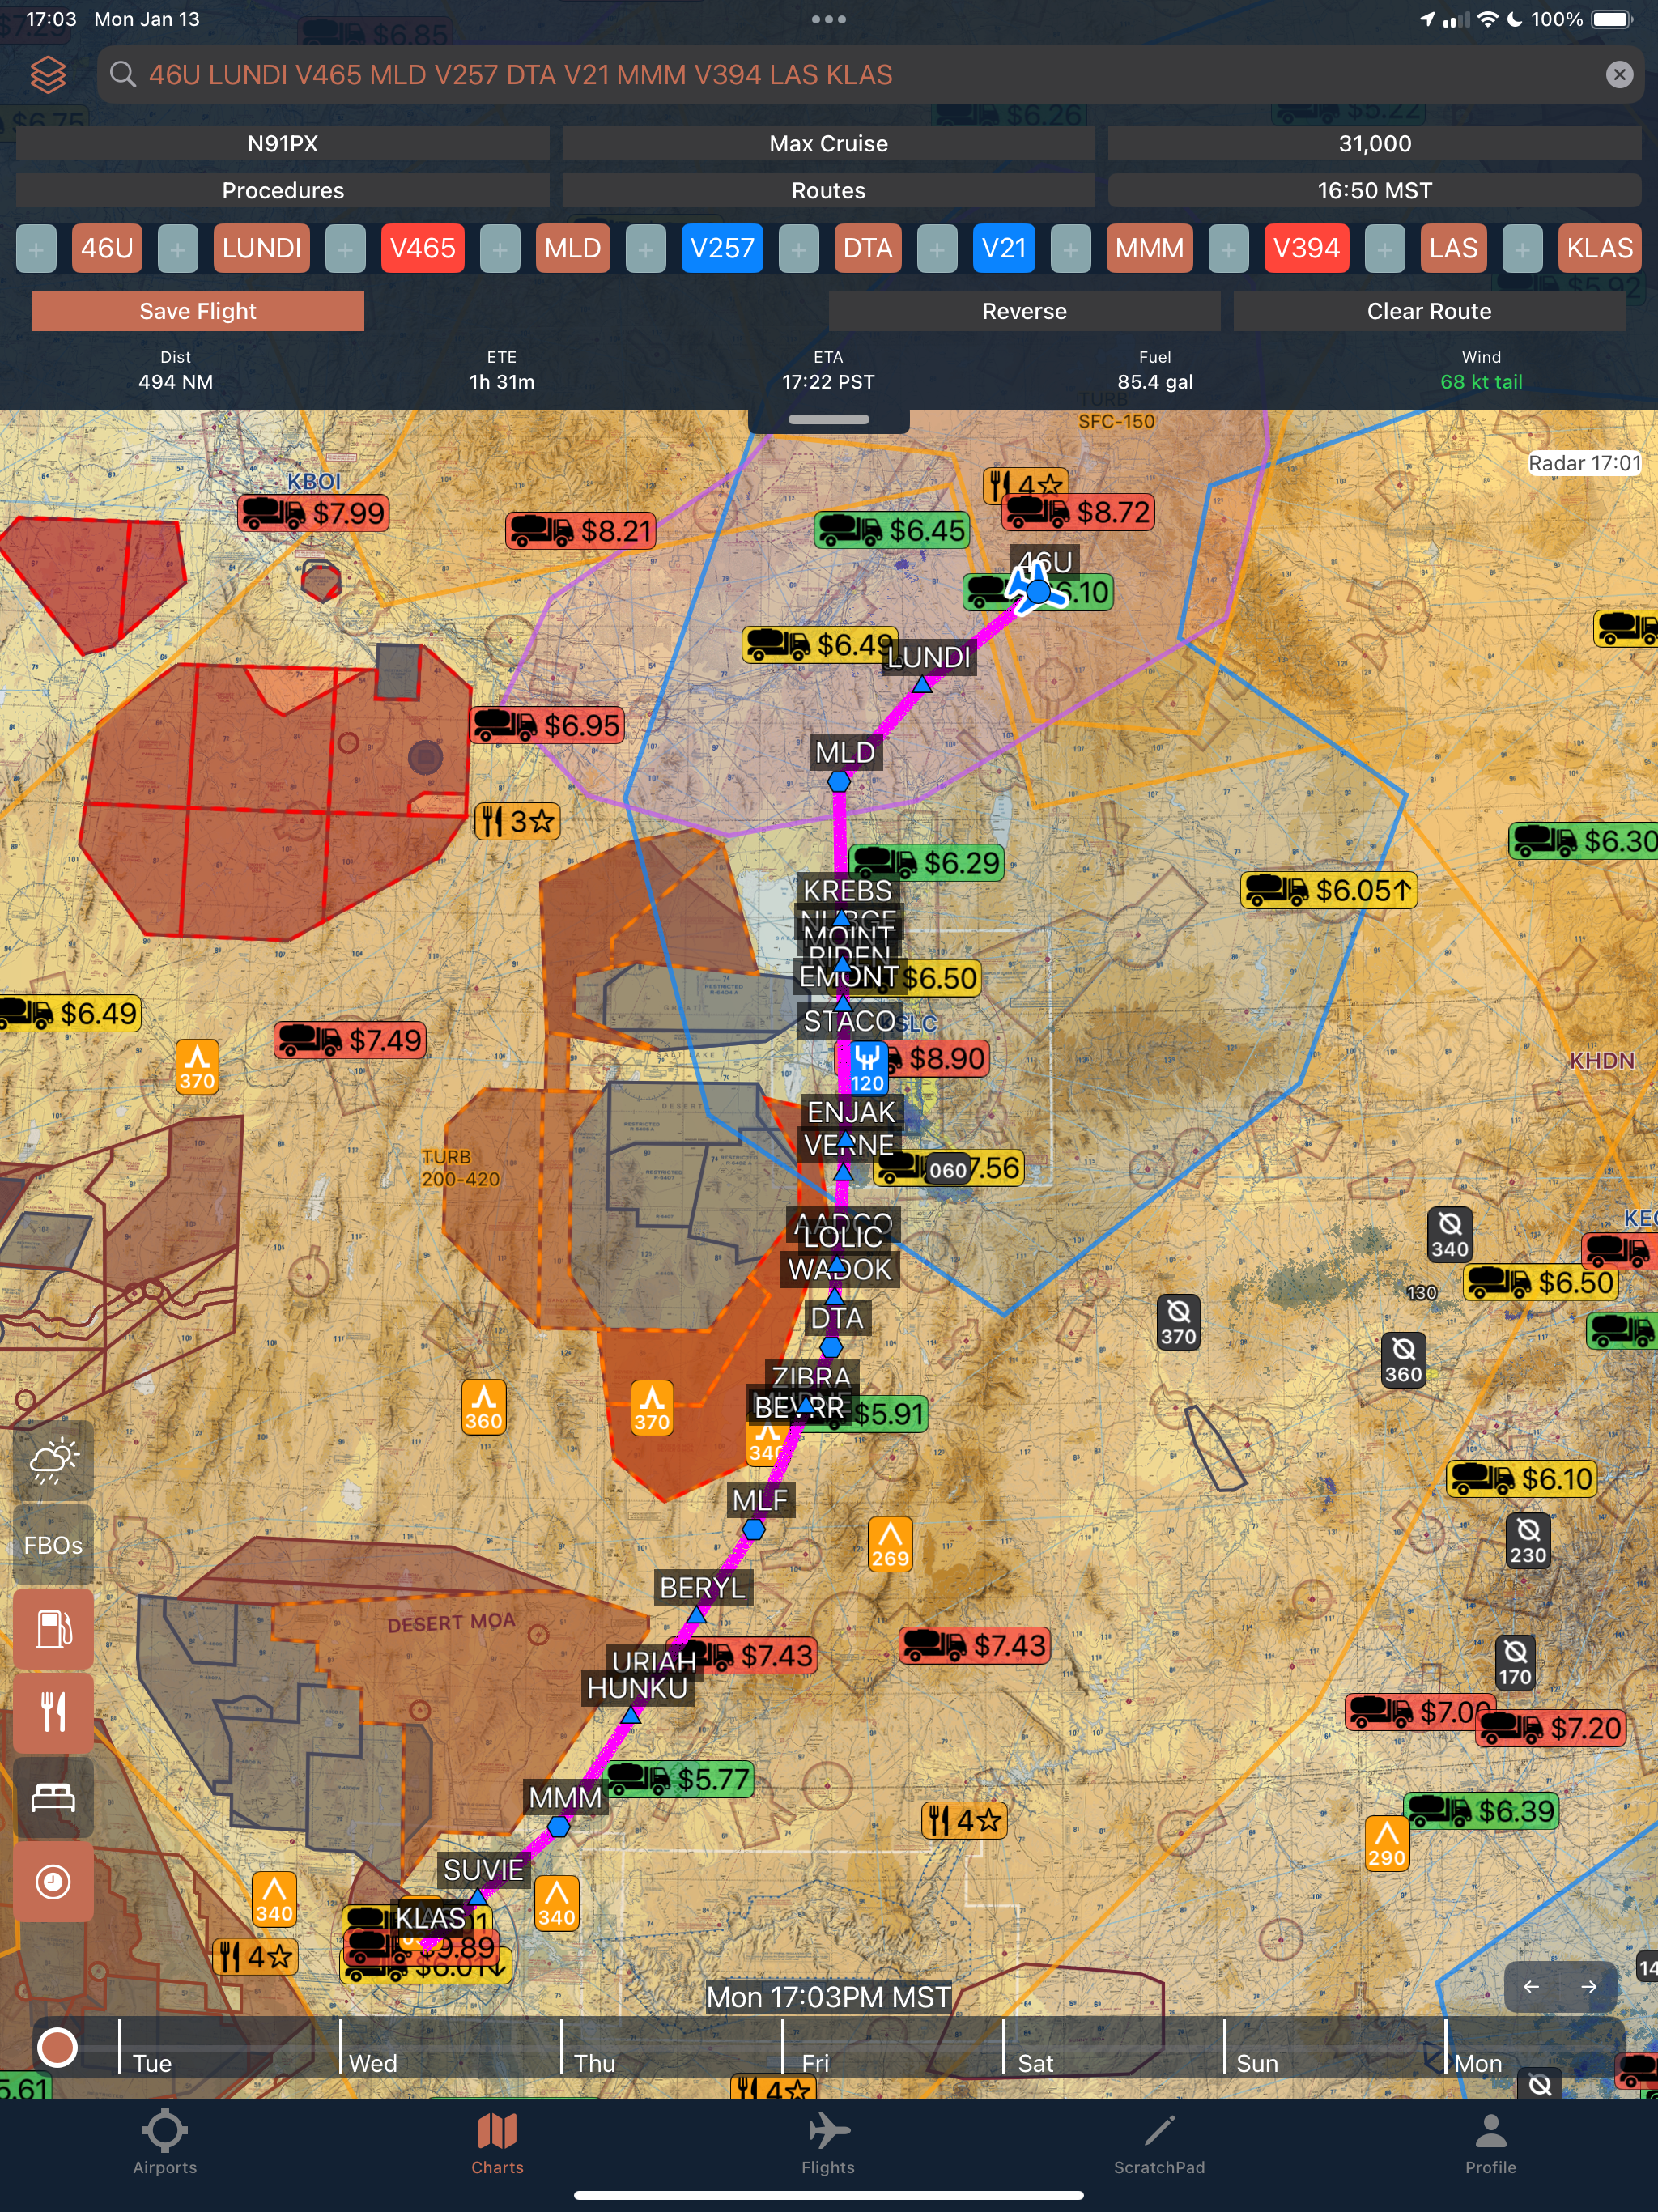
Task: Change the 16:50 MST departure time
Action: [1374, 191]
